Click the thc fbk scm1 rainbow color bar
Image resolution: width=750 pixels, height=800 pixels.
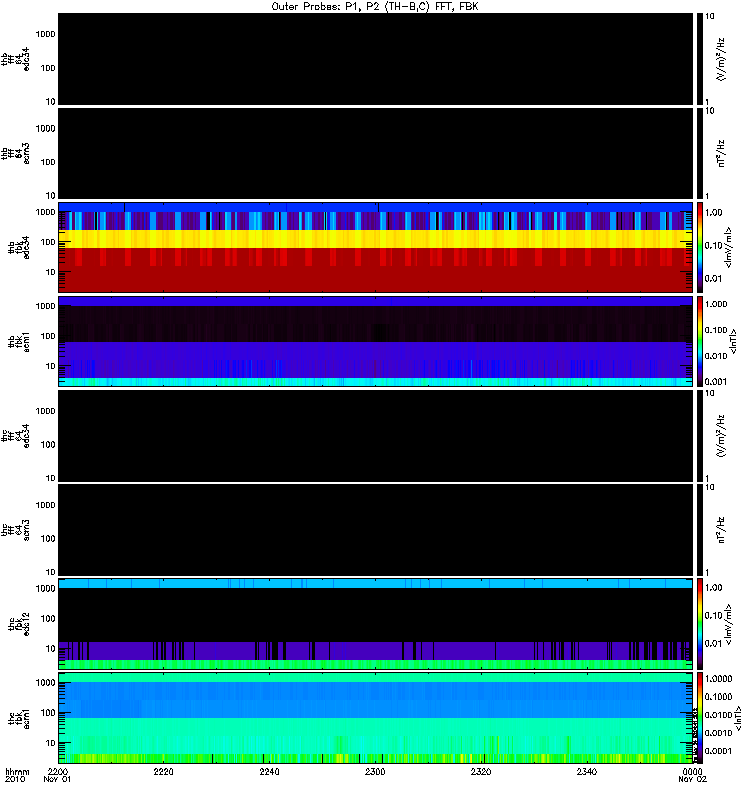point(700,718)
